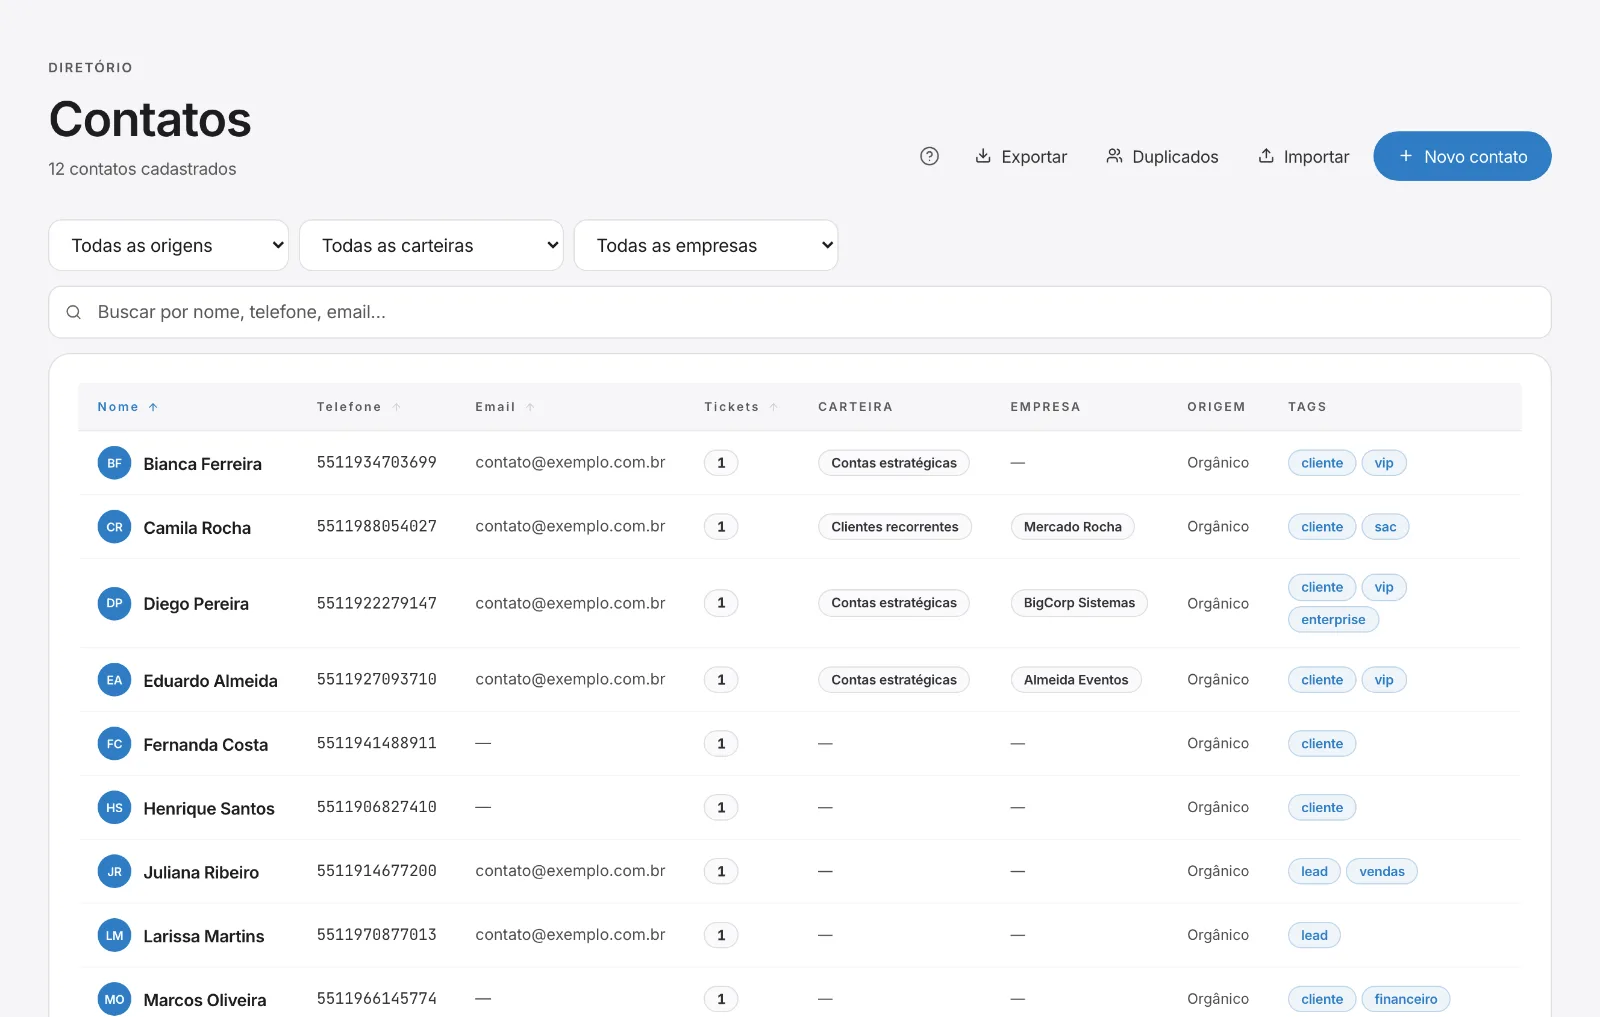The height and width of the screenshot is (1017, 1600).
Task: Click the EA avatar for Eduardo Almeida
Action: 114,680
